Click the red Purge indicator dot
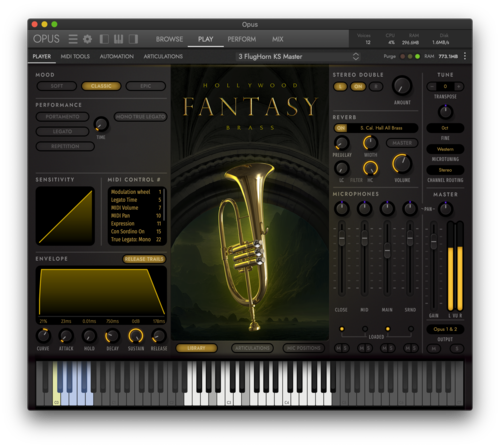Viewport: 500px width, 447px height. 402,56
